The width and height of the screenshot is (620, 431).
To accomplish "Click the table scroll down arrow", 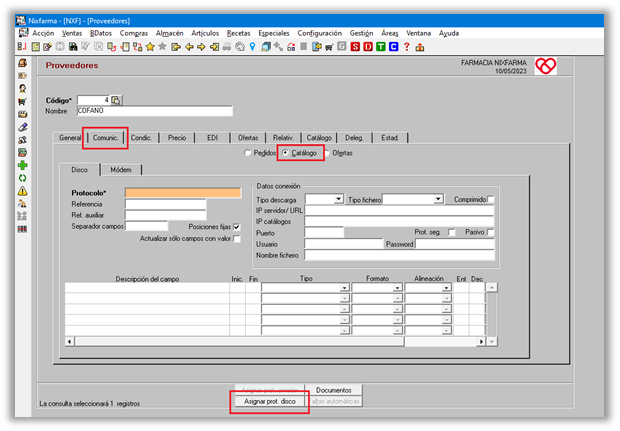I will click(492, 341).
